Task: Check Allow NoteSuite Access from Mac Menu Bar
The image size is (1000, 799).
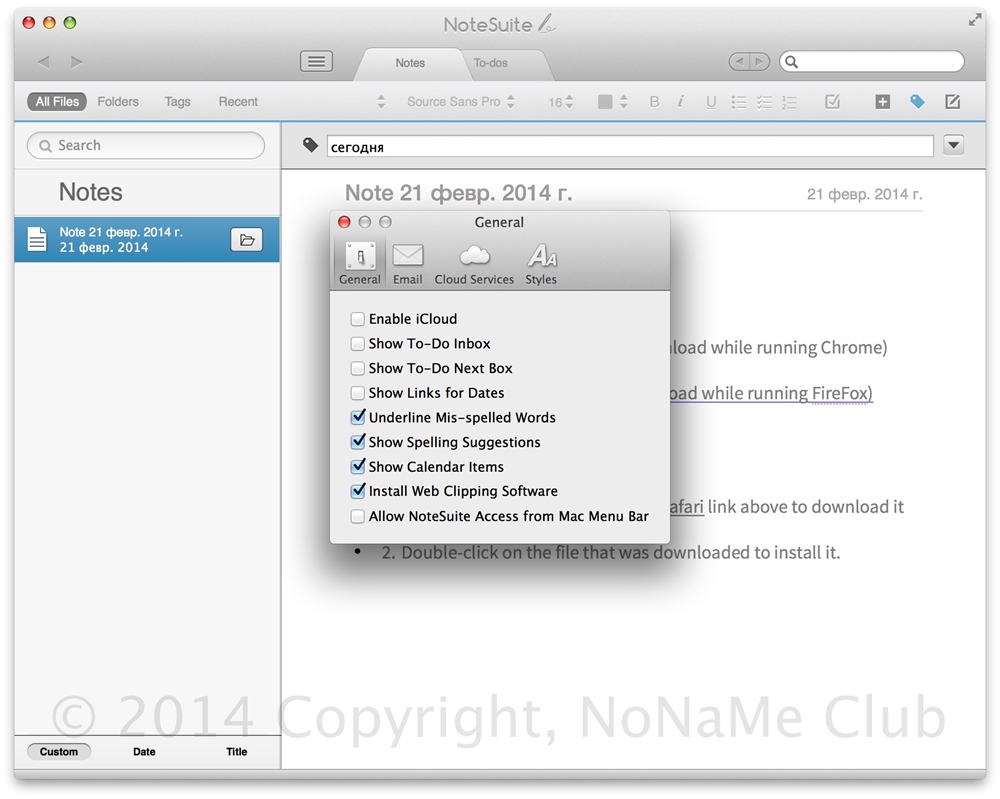Action: click(x=358, y=517)
